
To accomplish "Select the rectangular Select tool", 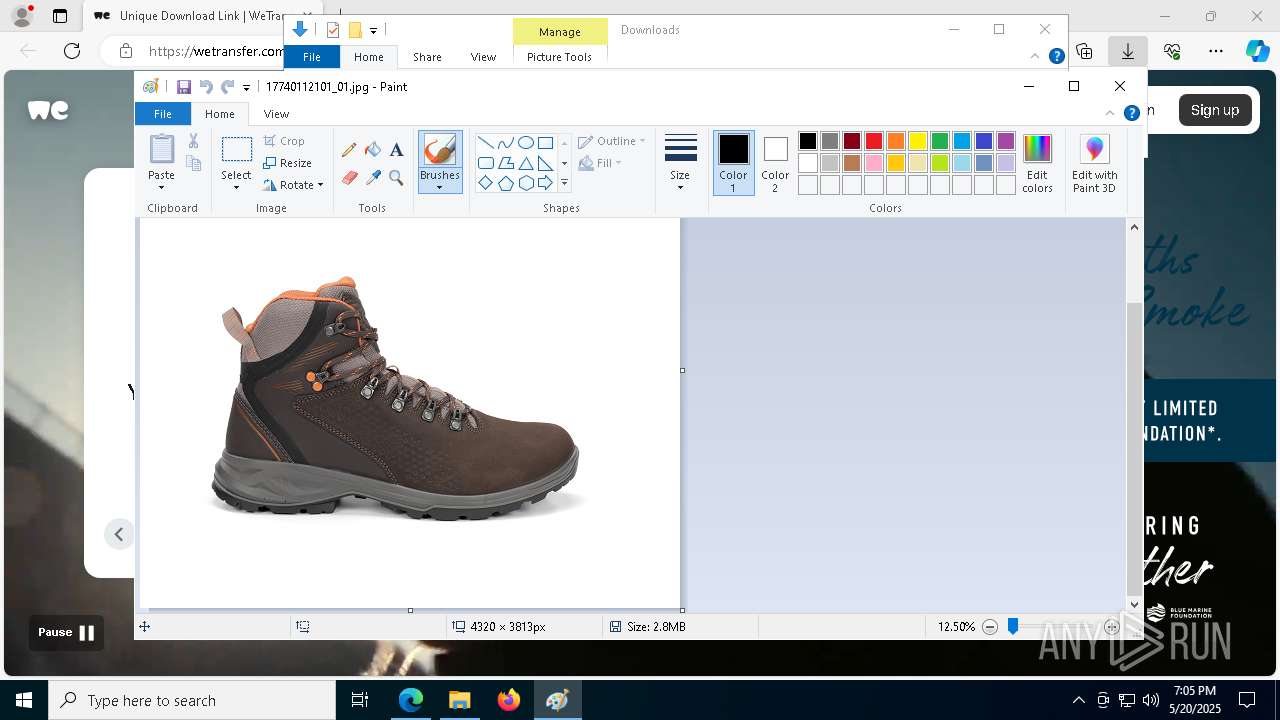I will [x=236, y=150].
